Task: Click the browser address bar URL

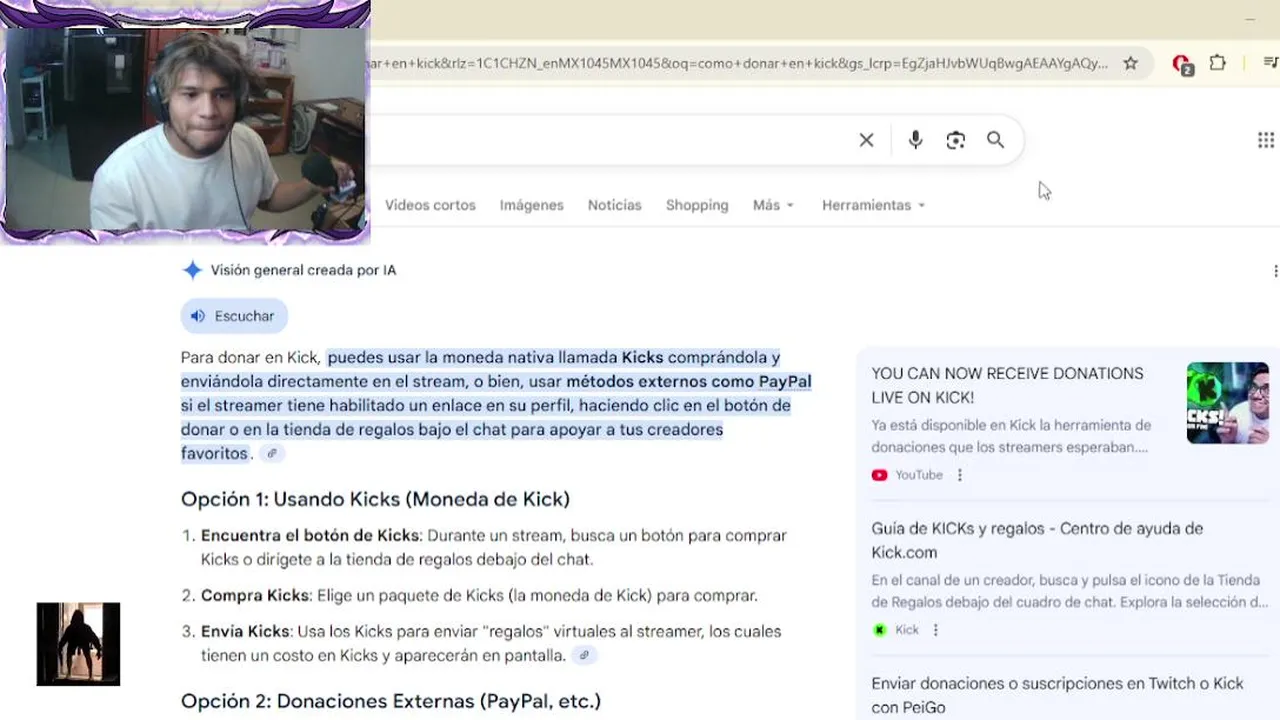Action: click(x=738, y=63)
